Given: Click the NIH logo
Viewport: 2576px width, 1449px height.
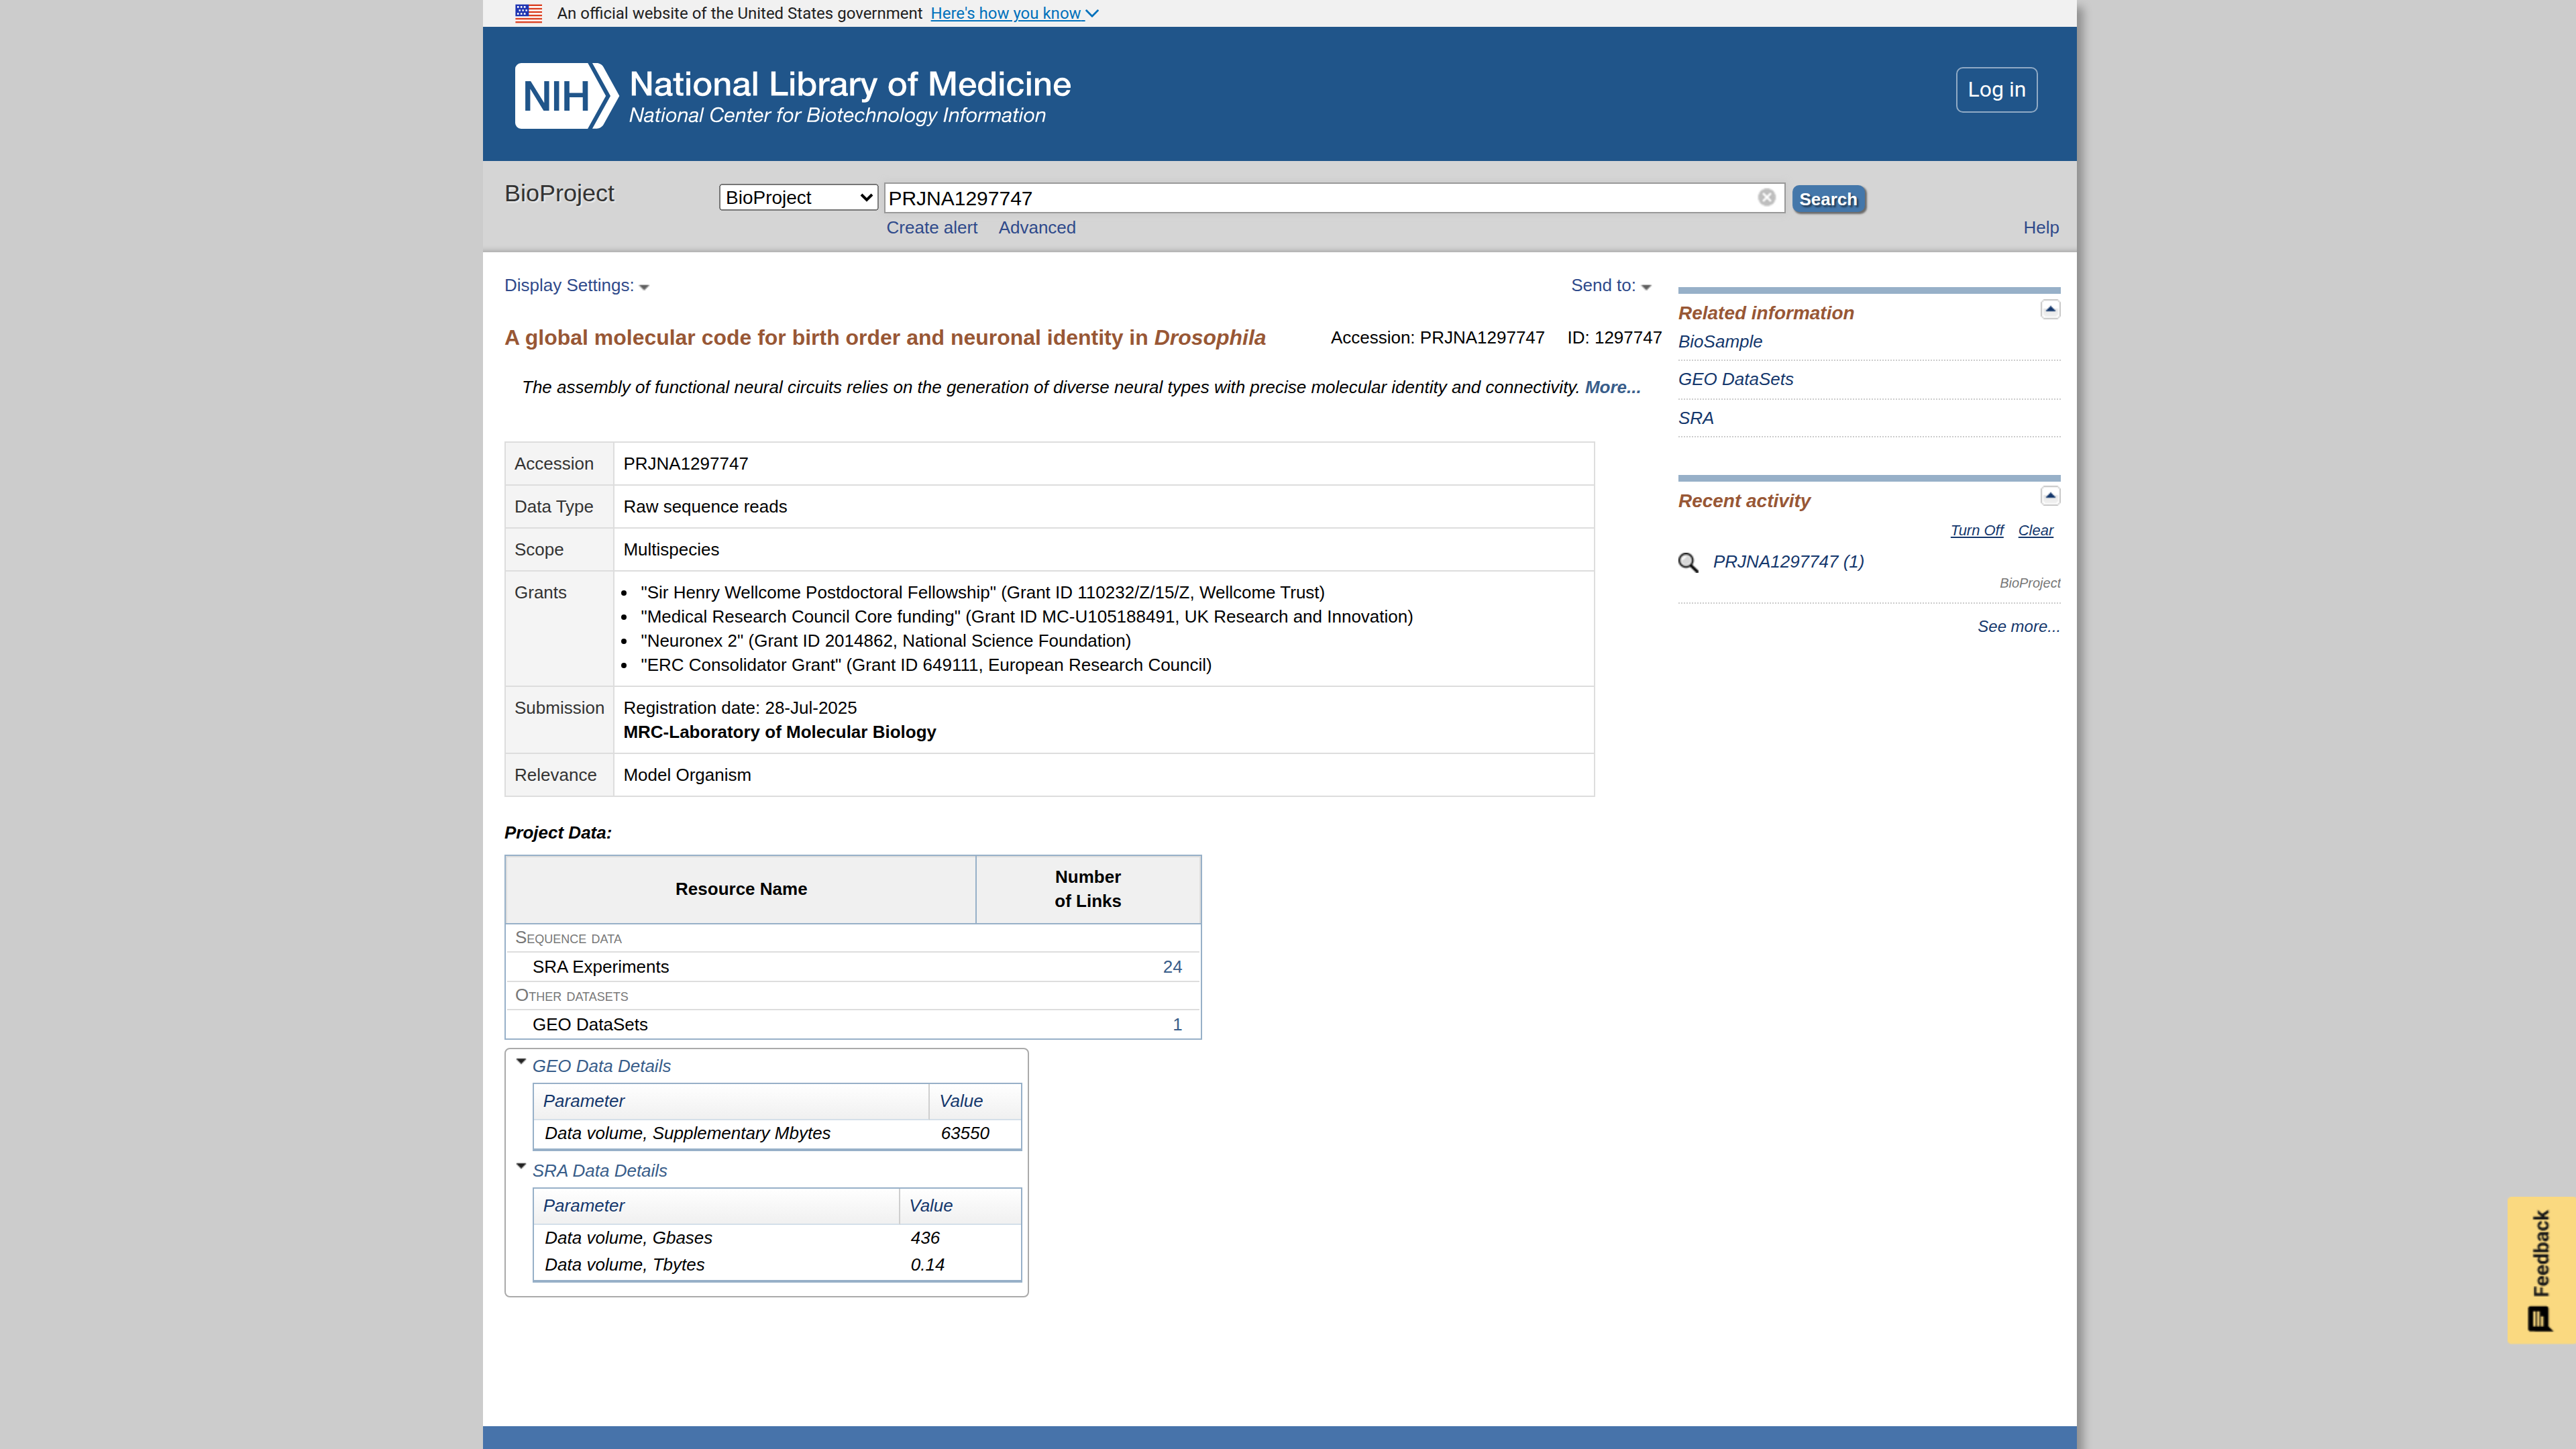Looking at the screenshot, I should click(566, 96).
